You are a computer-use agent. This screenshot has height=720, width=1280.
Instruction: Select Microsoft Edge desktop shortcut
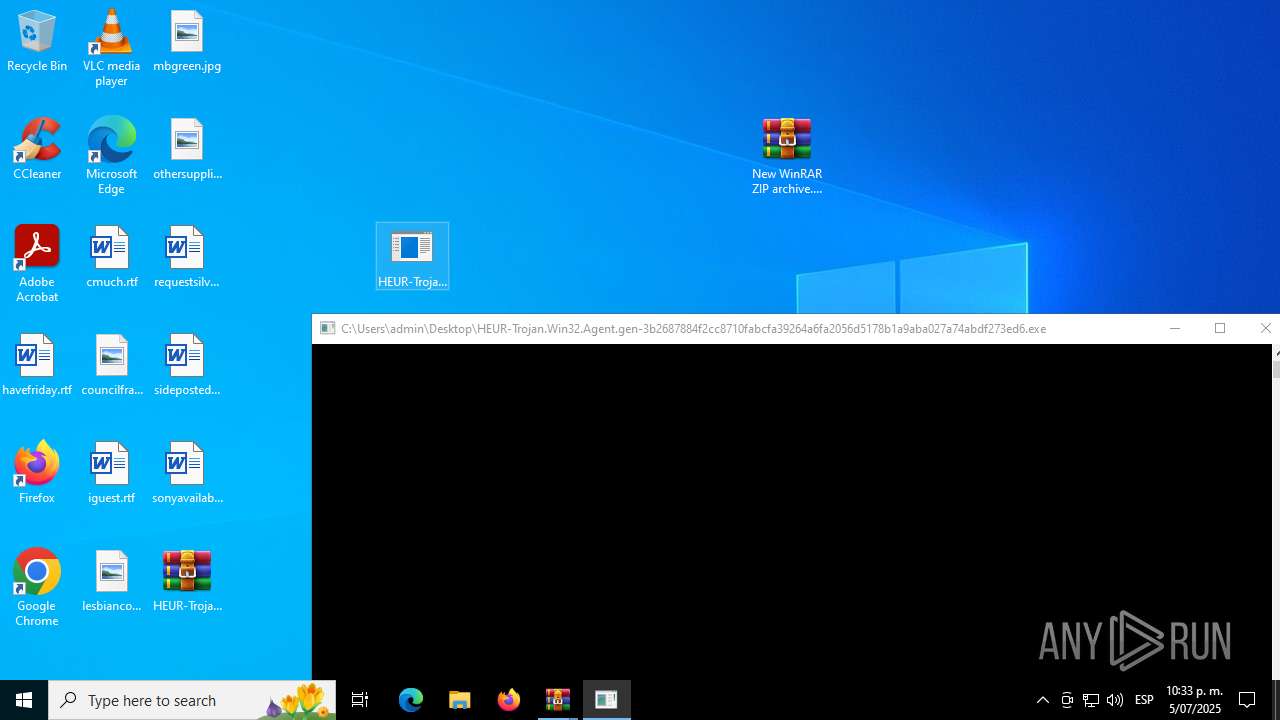111,156
